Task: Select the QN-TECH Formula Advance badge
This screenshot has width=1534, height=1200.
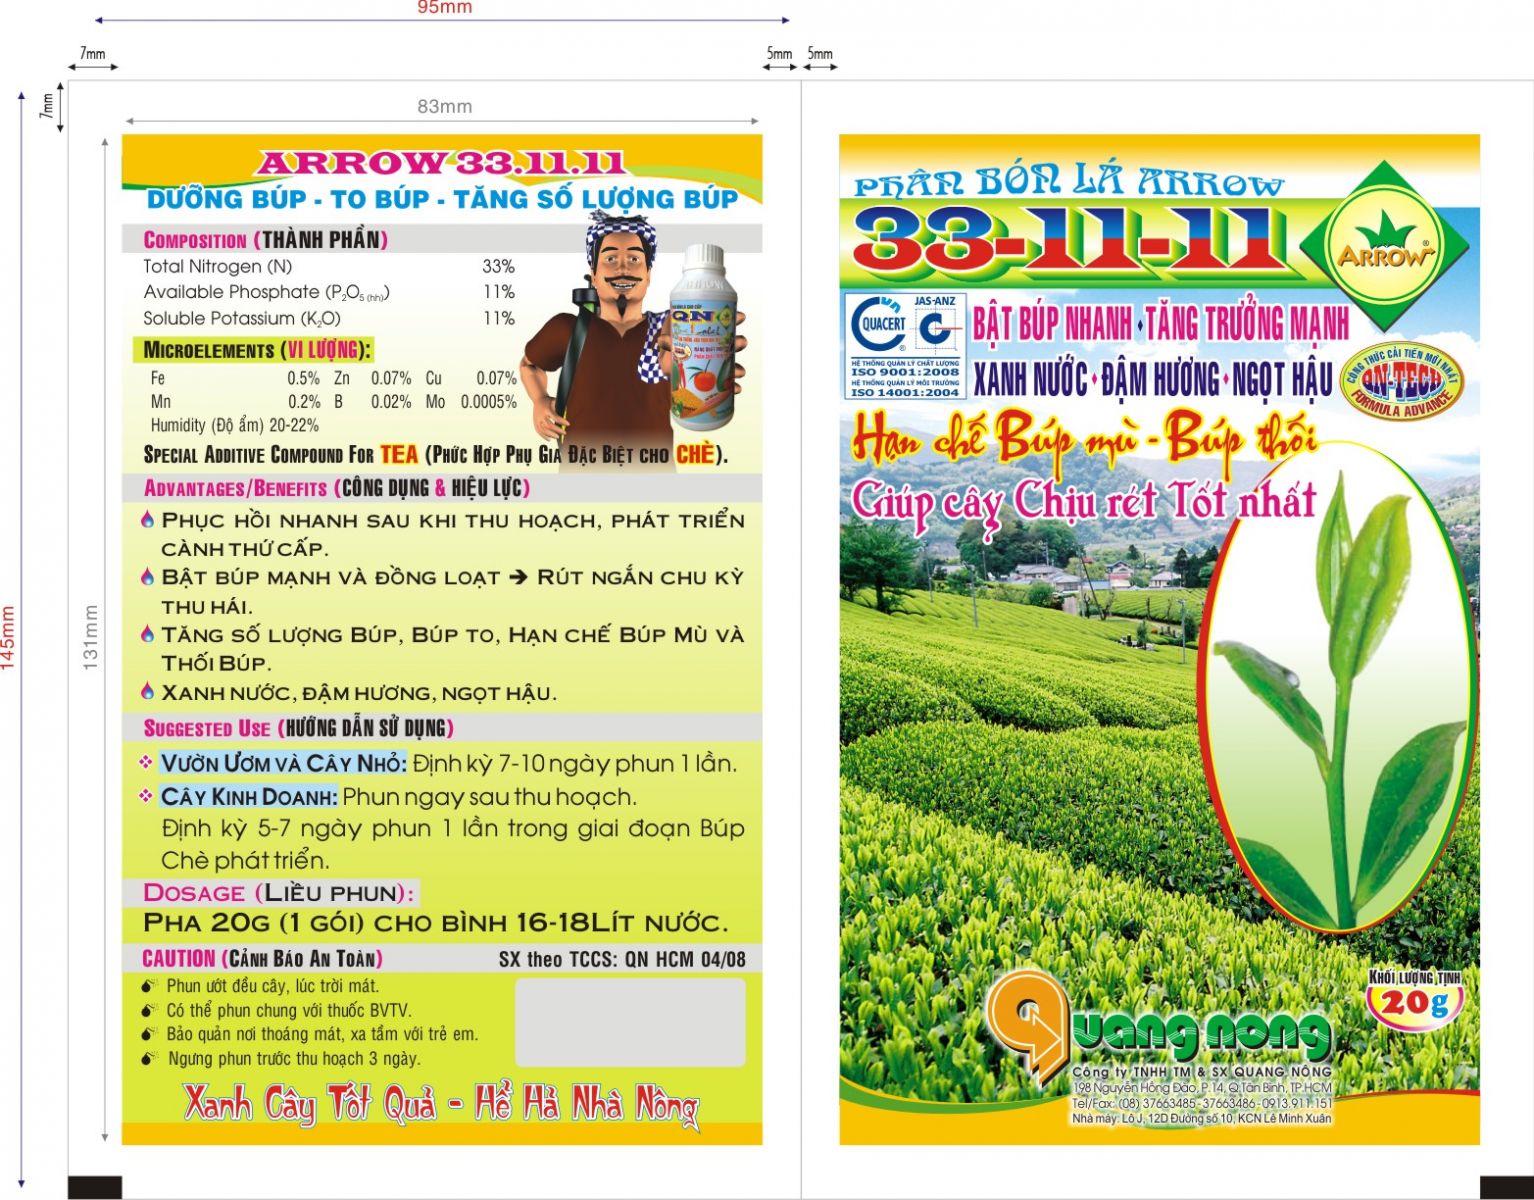Action: point(1400,380)
